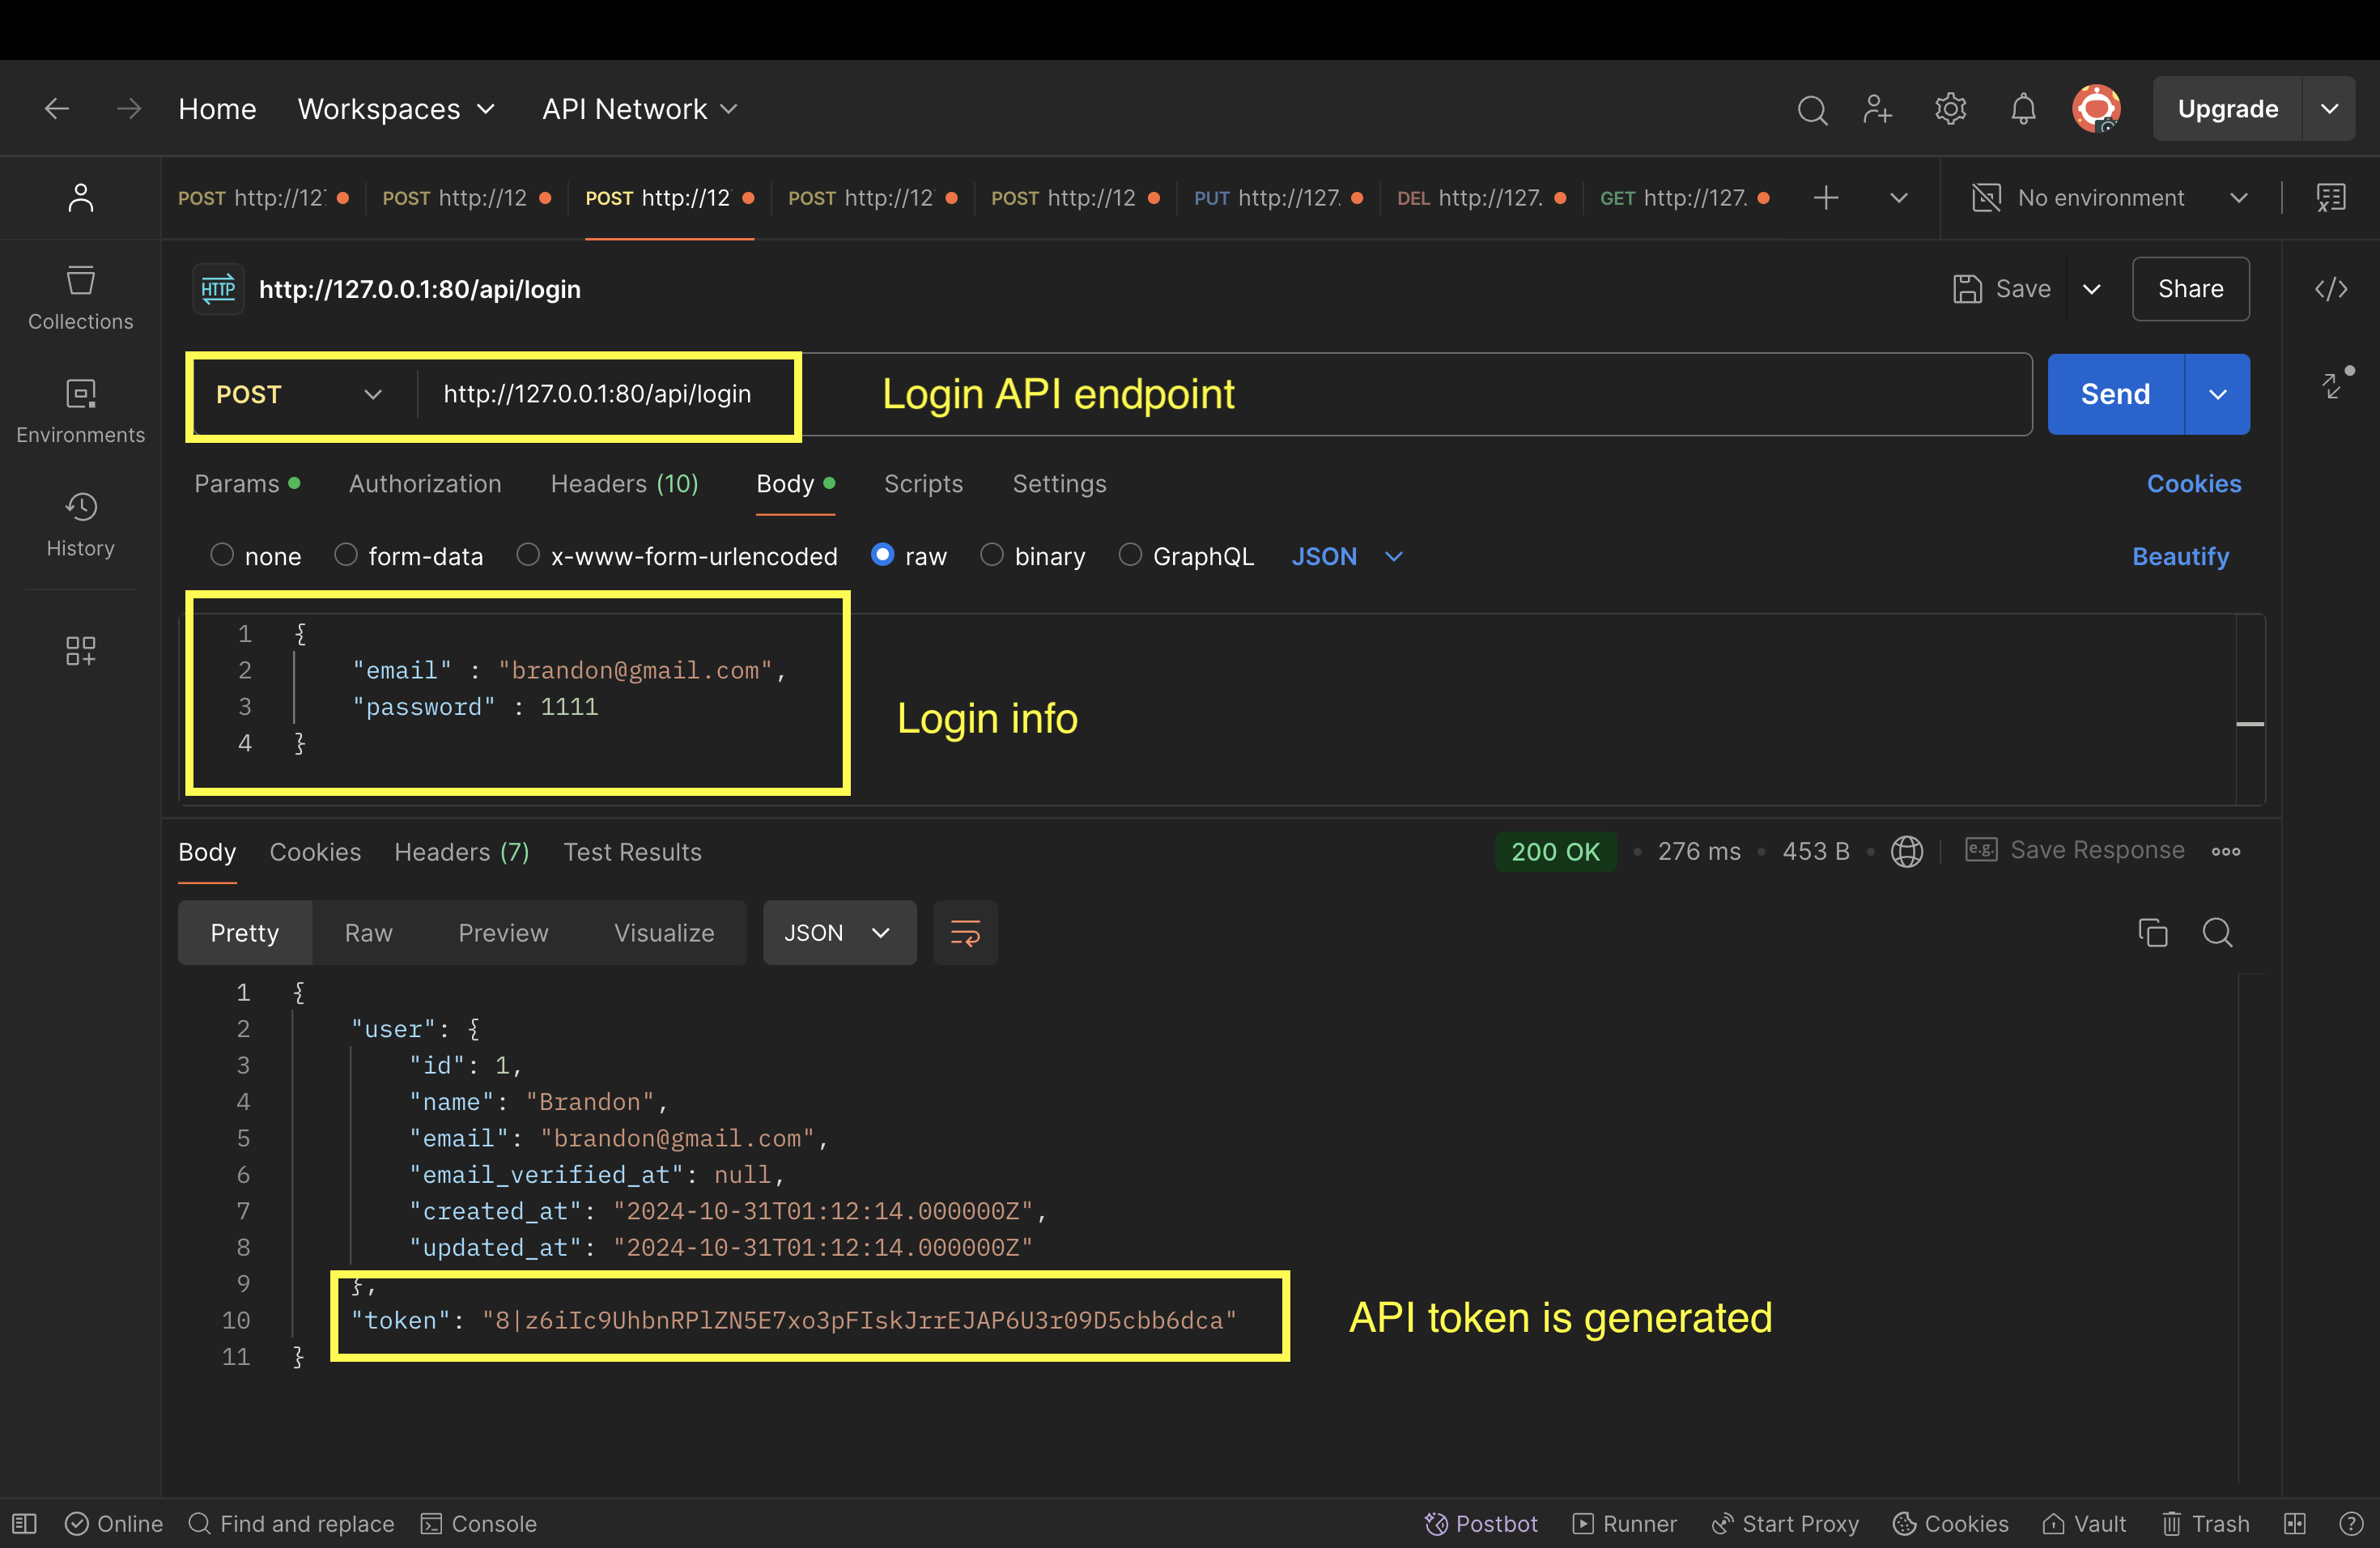Open the JSON body language dropdown
The width and height of the screenshot is (2380, 1548).
pyautogui.click(x=1346, y=556)
